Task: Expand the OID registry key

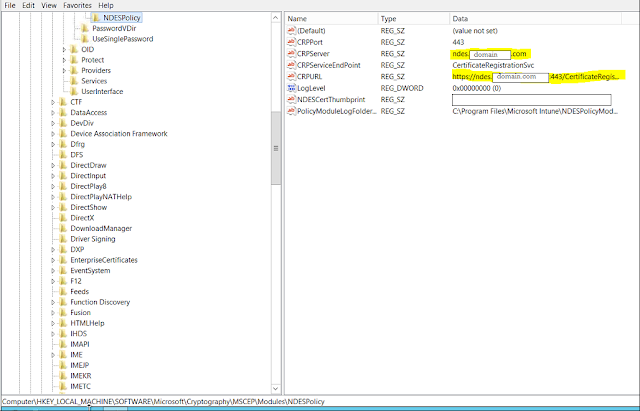Action: [64, 49]
